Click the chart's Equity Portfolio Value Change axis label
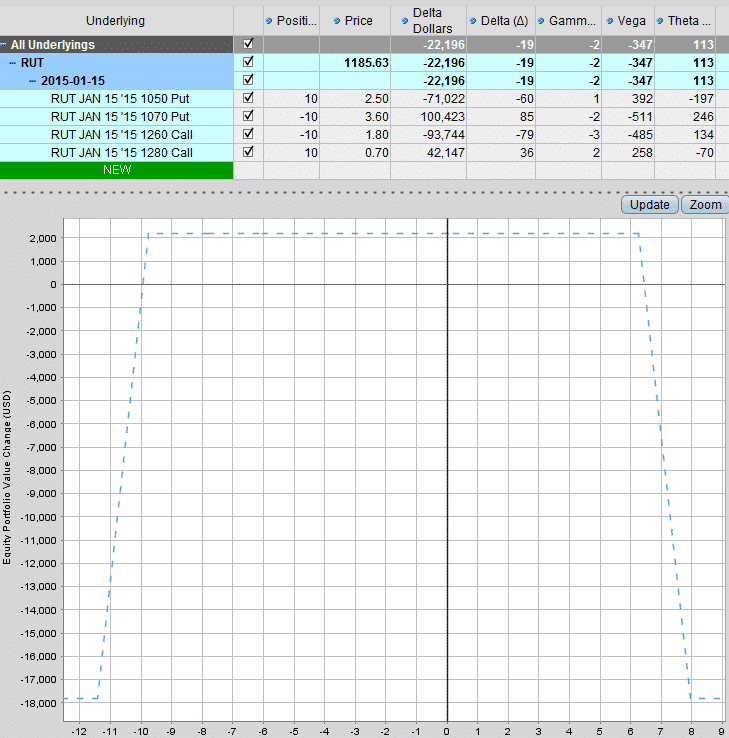 pos(7,477)
